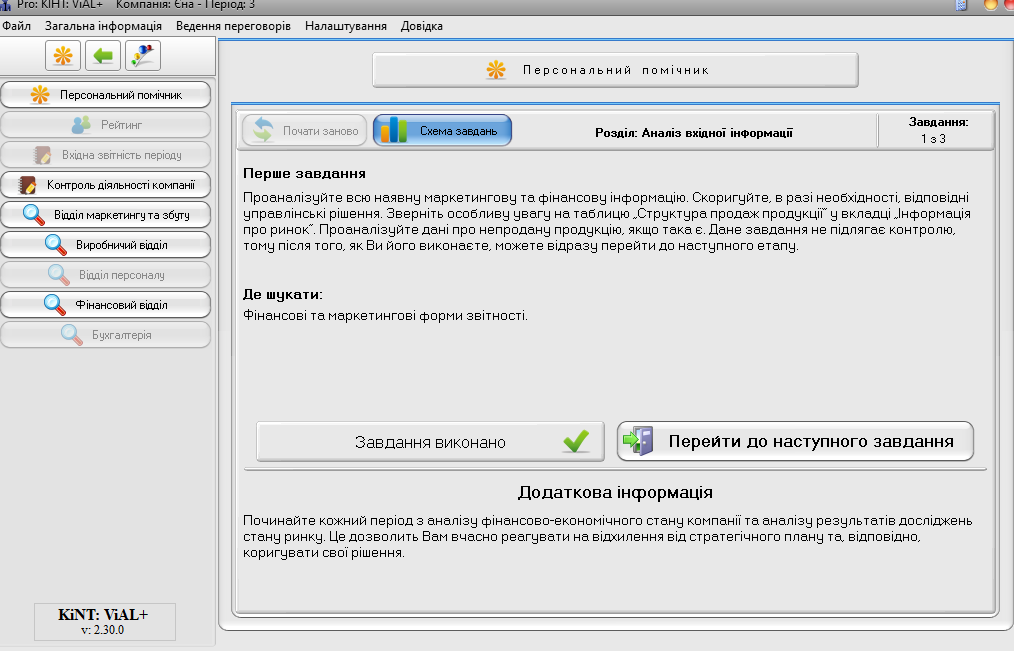Open Виробничий відділ section
This screenshot has width=1014, height=651.
[x=106, y=245]
